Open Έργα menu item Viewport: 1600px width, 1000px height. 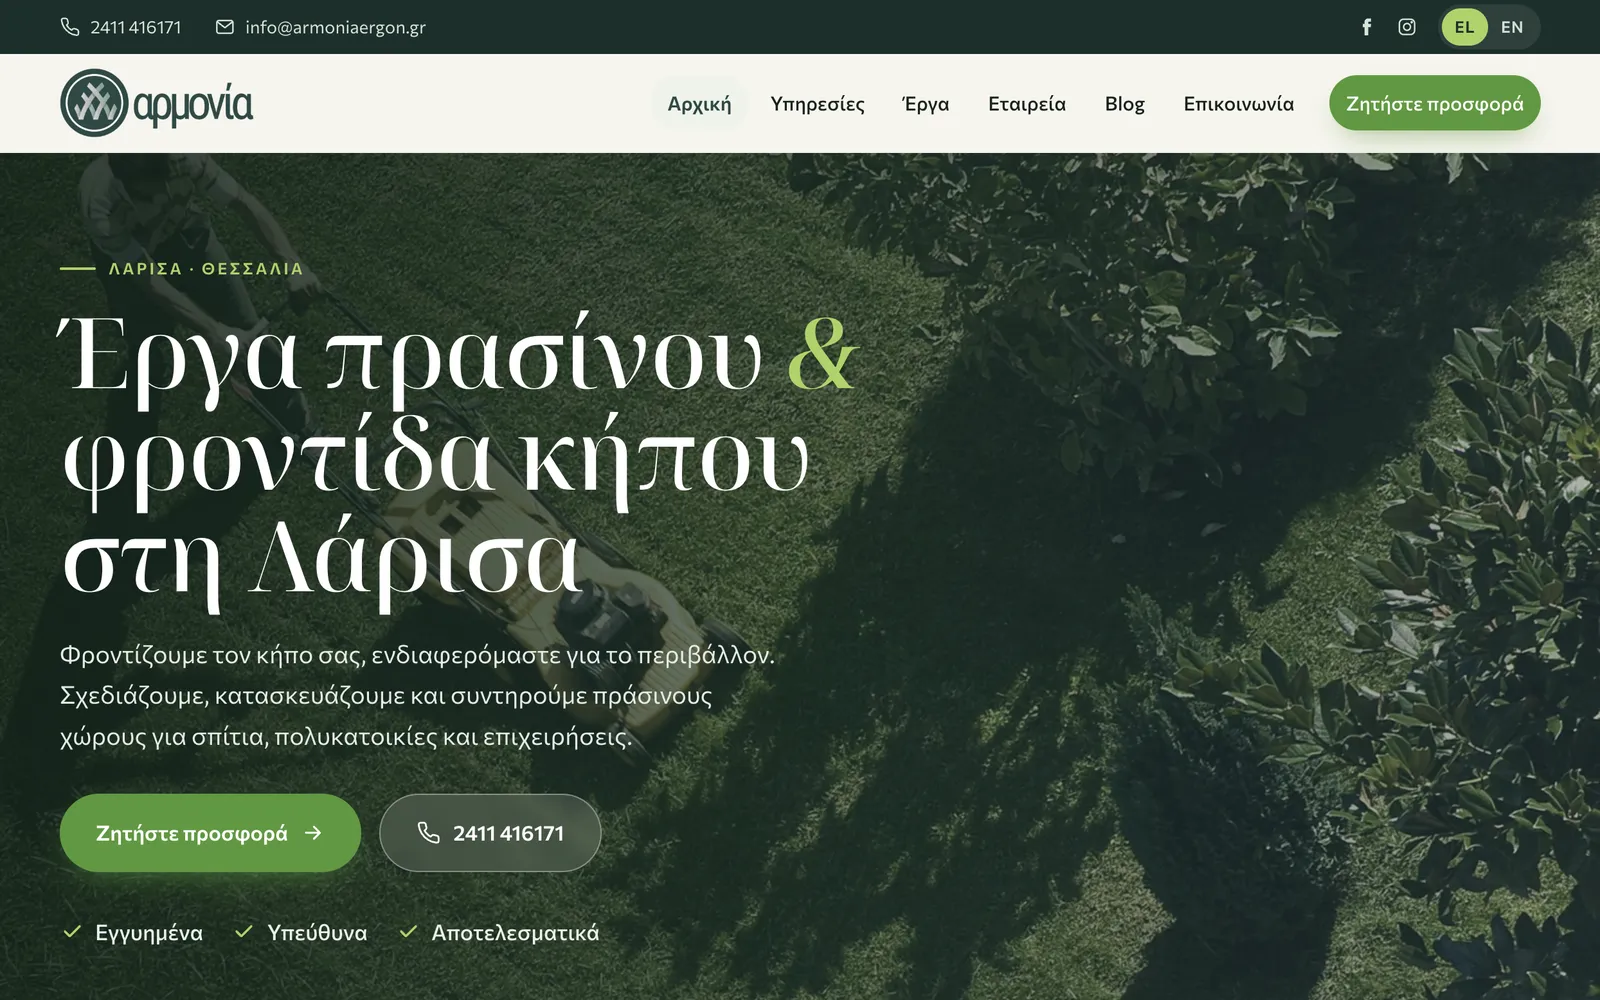(926, 104)
